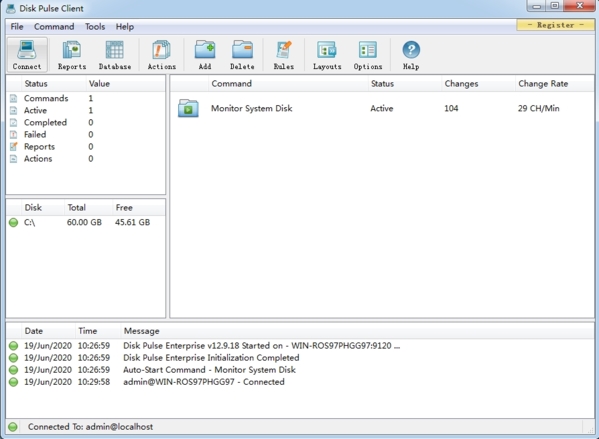Viewport: 599px width, 439px height.
Task: Click the icon next to Failed status
Action: click(x=14, y=134)
